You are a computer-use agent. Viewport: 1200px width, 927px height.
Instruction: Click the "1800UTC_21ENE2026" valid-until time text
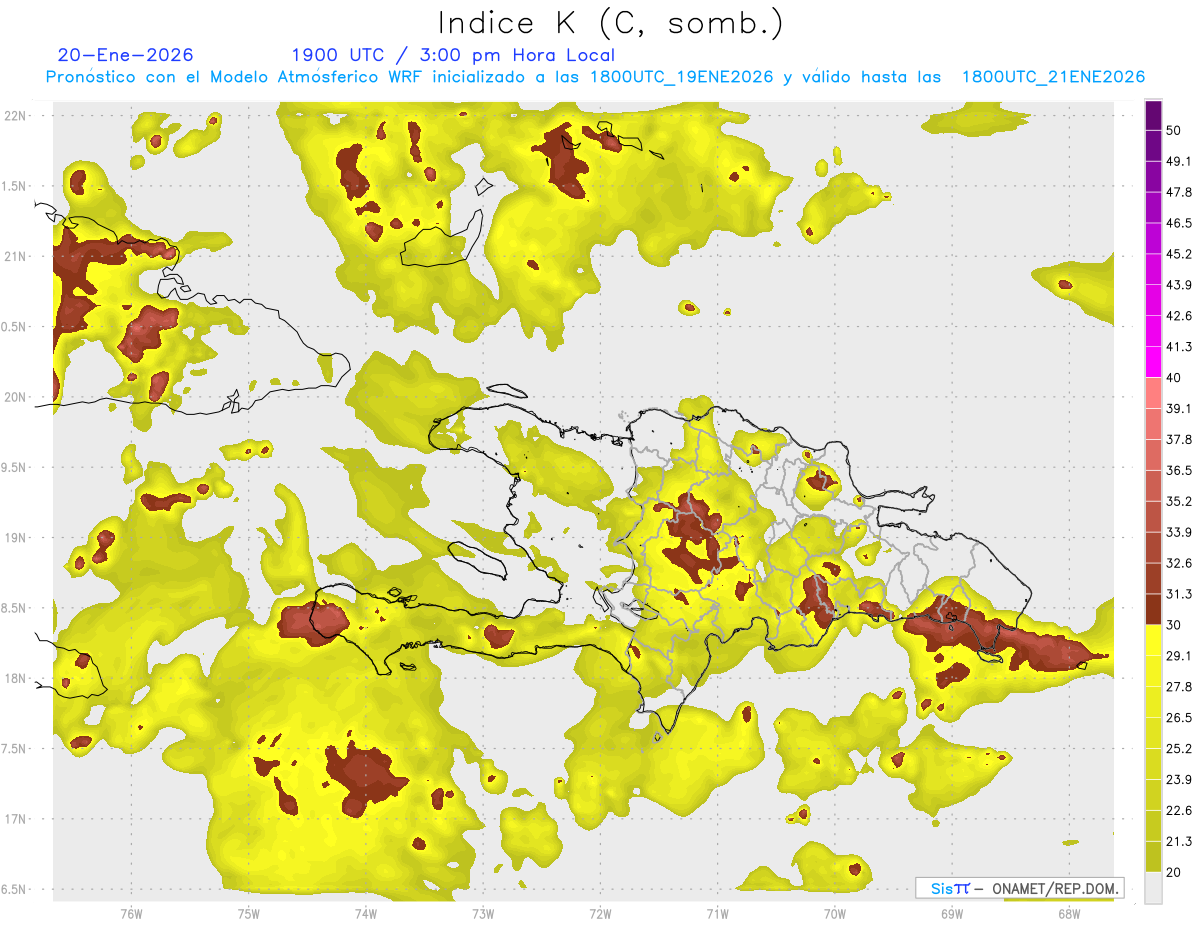pyautogui.click(x=1053, y=77)
